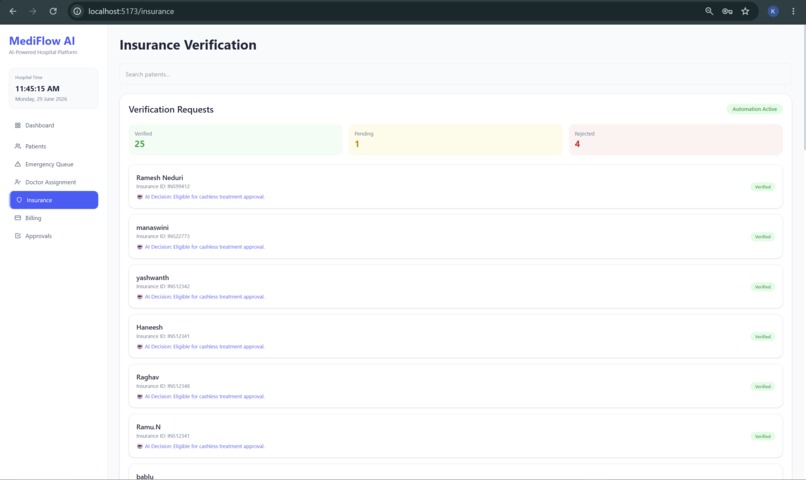The width and height of the screenshot is (806, 480).
Task: Open the zoom magnifier icon in address bar
Action: [709, 11]
